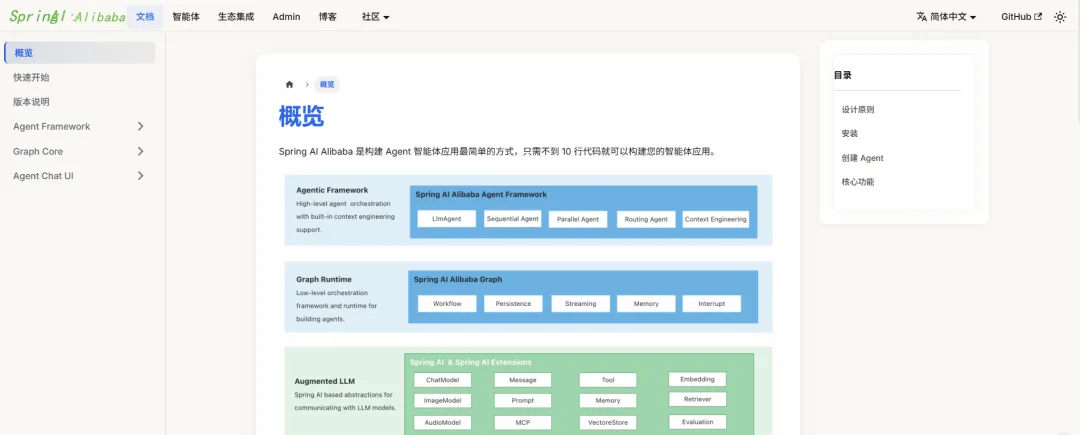Viewport: 1080px width, 435px height.
Task: Click the Message box in the diagram
Action: pos(523,380)
